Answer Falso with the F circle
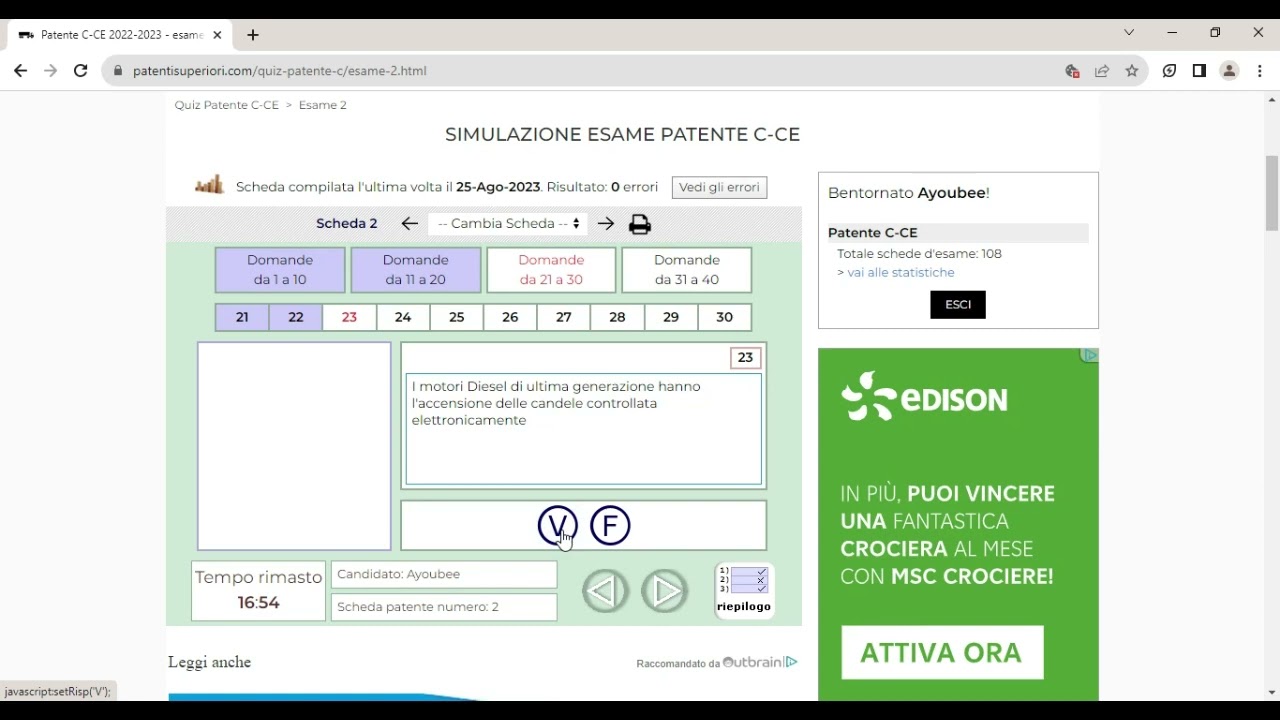This screenshot has height=720, width=1280. 610,526
